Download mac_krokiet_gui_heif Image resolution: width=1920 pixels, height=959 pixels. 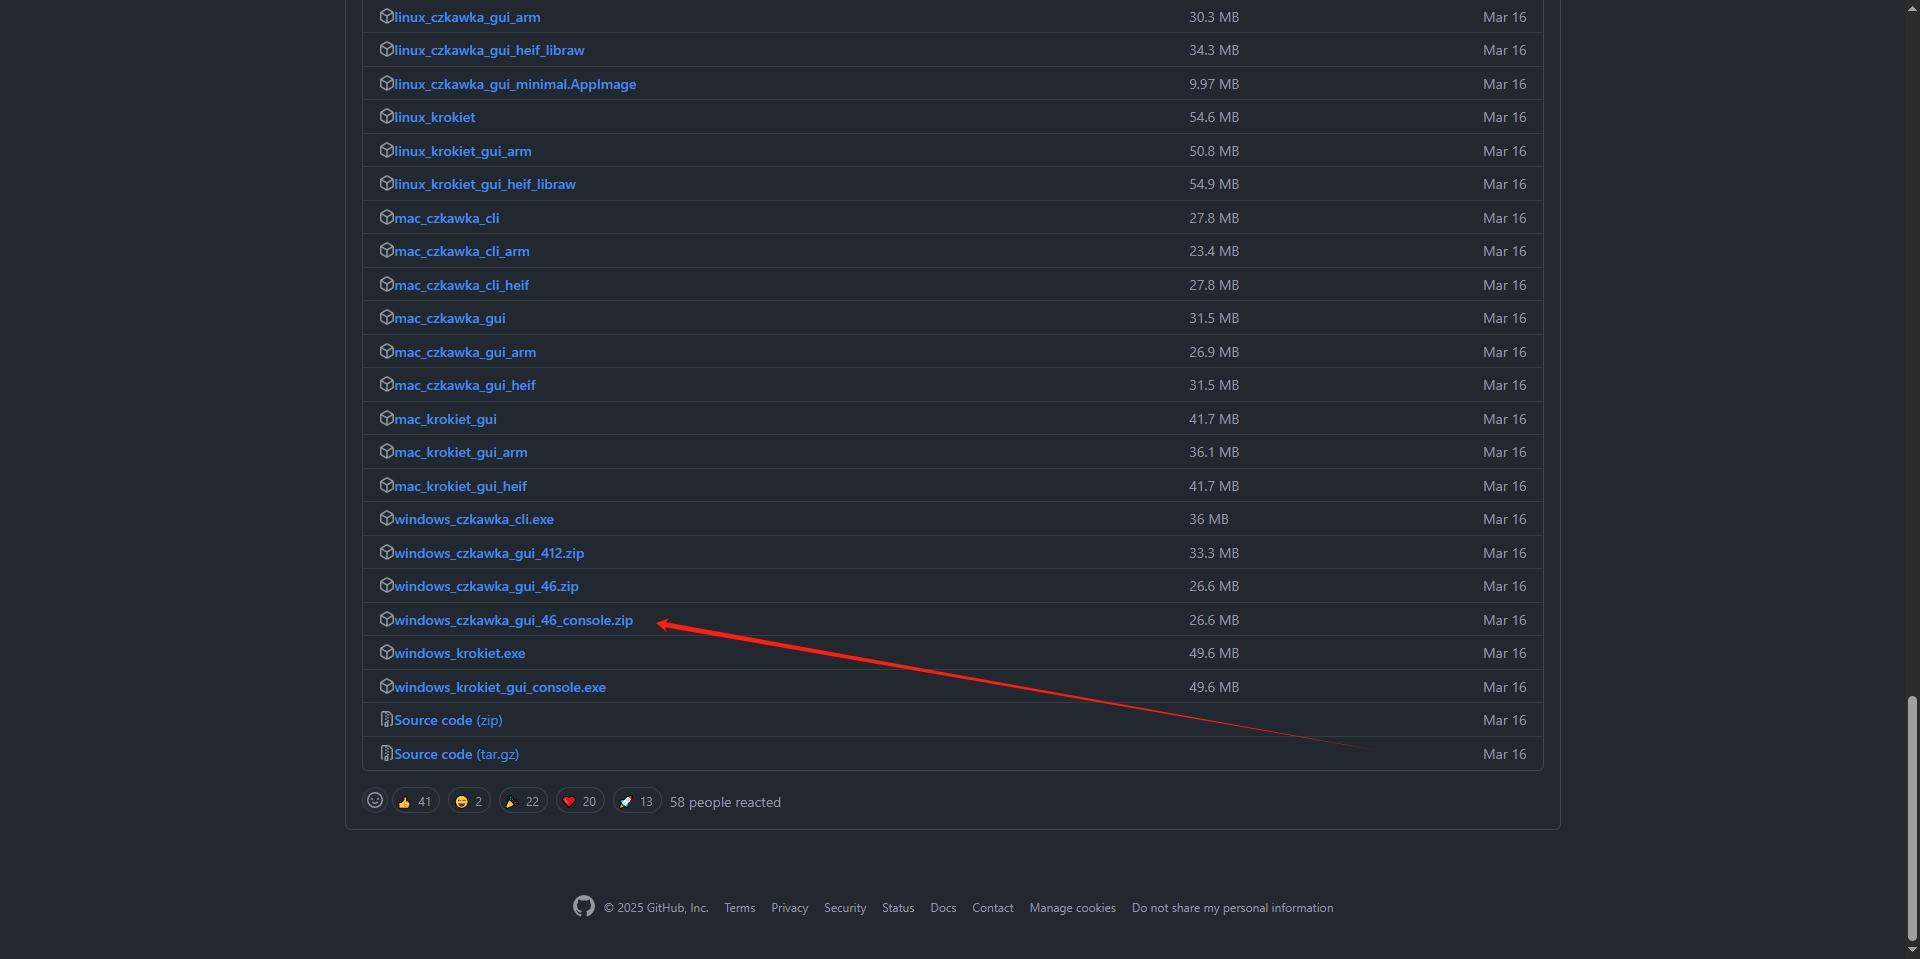pyautogui.click(x=460, y=486)
